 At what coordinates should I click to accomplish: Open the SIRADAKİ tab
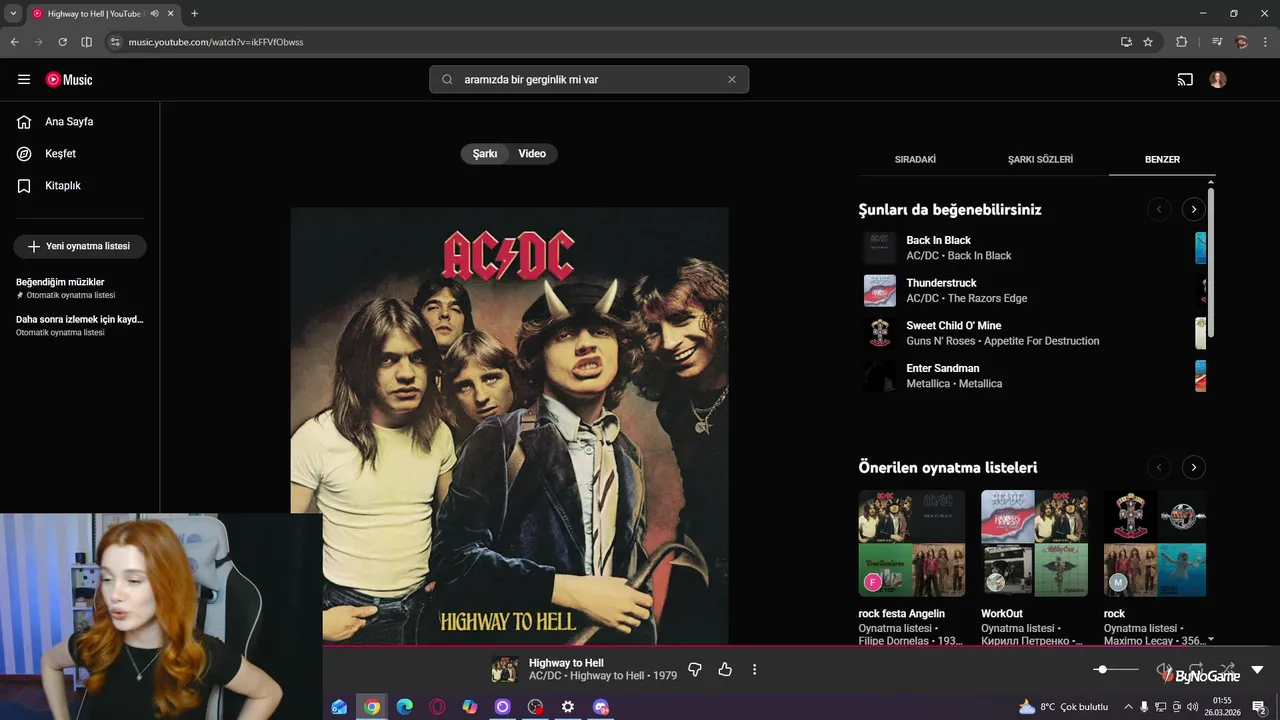click(x=915, y=159)
